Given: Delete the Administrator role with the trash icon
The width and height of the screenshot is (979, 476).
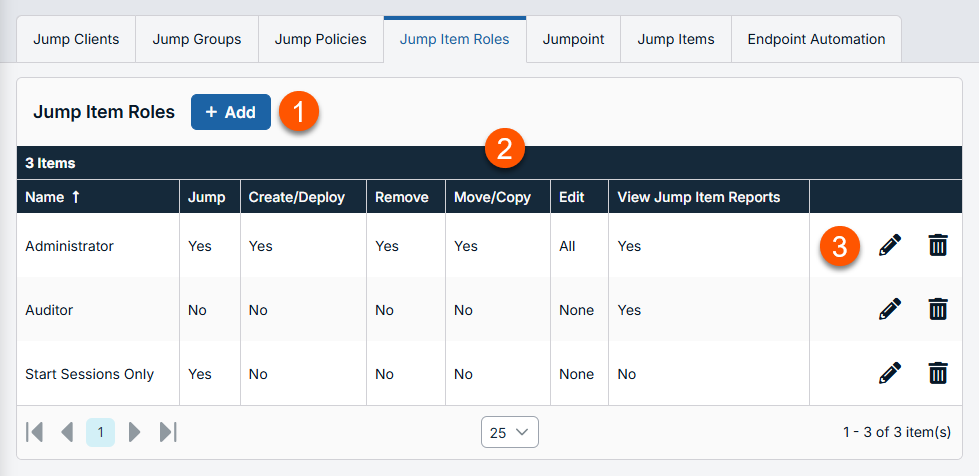Looking at the screenshot, I should [938, 246].
